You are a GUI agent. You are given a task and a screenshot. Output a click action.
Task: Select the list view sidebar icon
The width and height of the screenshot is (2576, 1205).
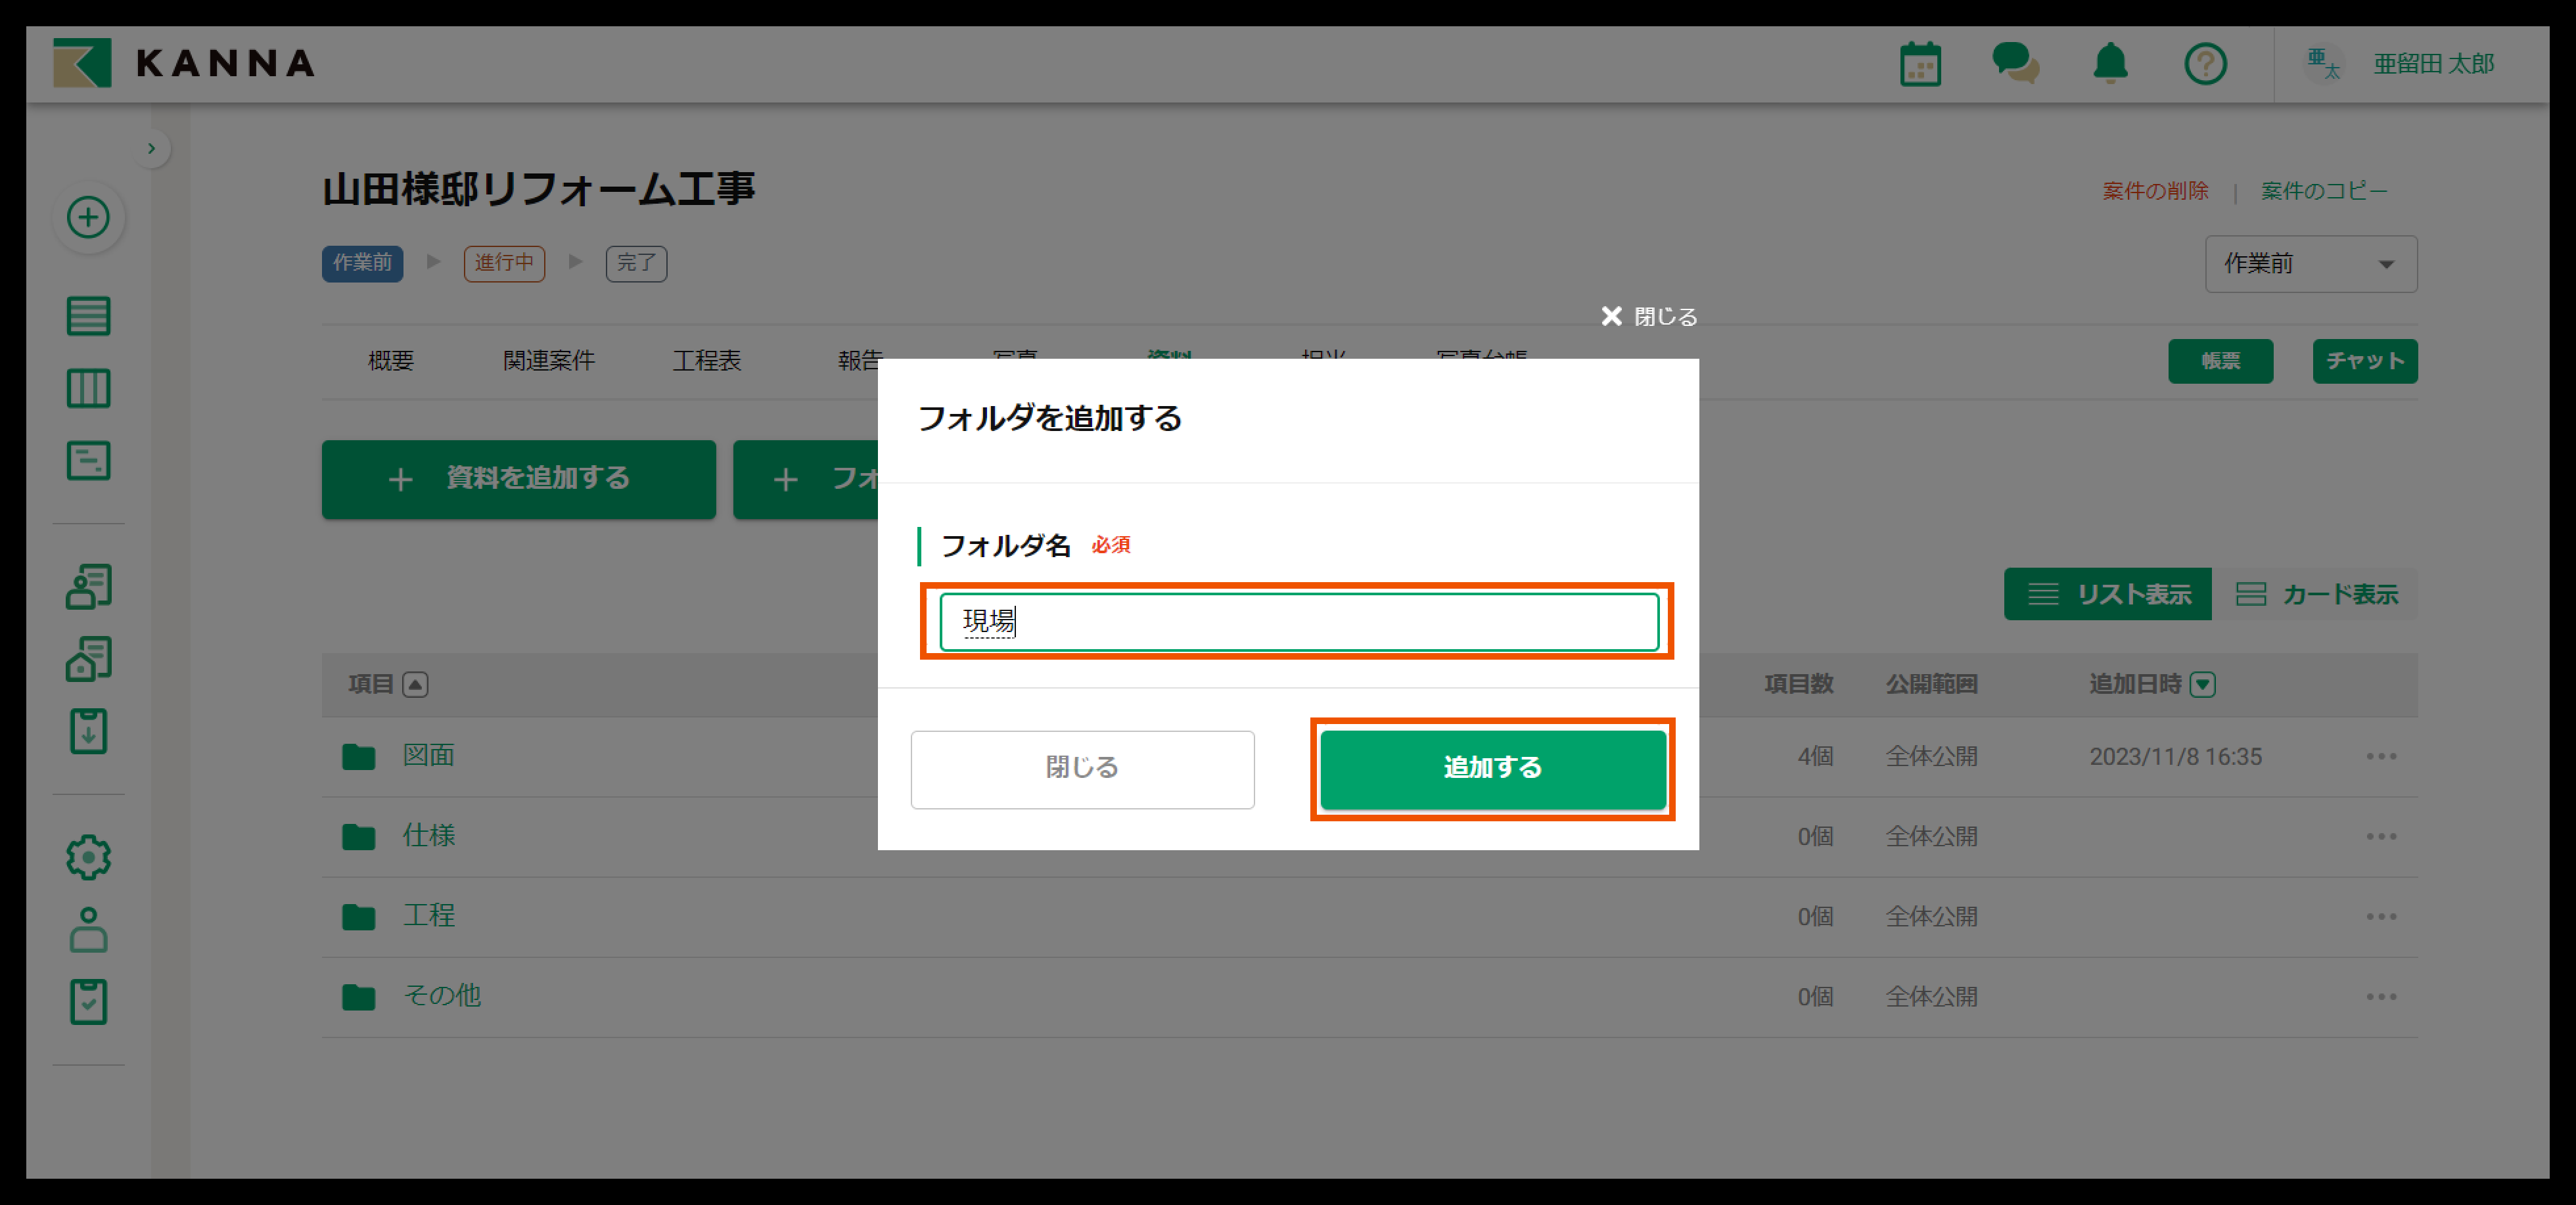(x=88, y=316)
